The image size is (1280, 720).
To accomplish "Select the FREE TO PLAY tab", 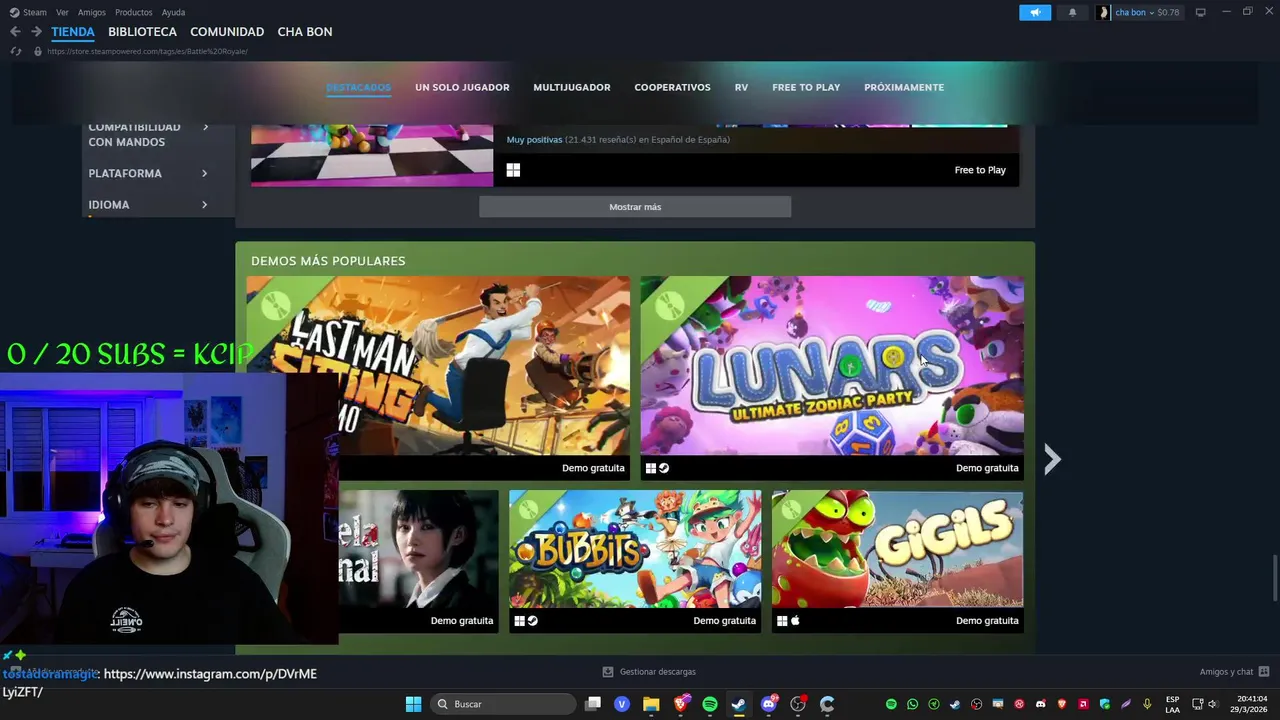I will pyautogui.click(x=806, y=87).
